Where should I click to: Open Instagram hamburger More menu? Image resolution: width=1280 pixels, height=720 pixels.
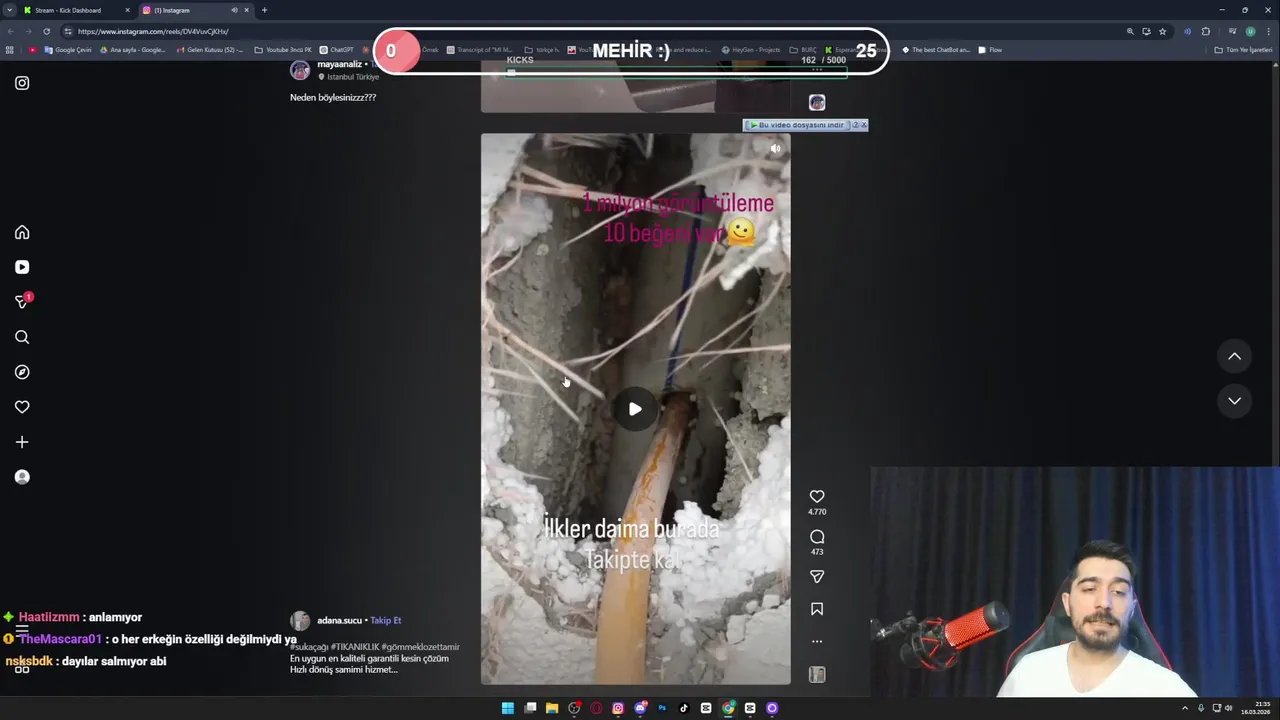pos(22,629)
